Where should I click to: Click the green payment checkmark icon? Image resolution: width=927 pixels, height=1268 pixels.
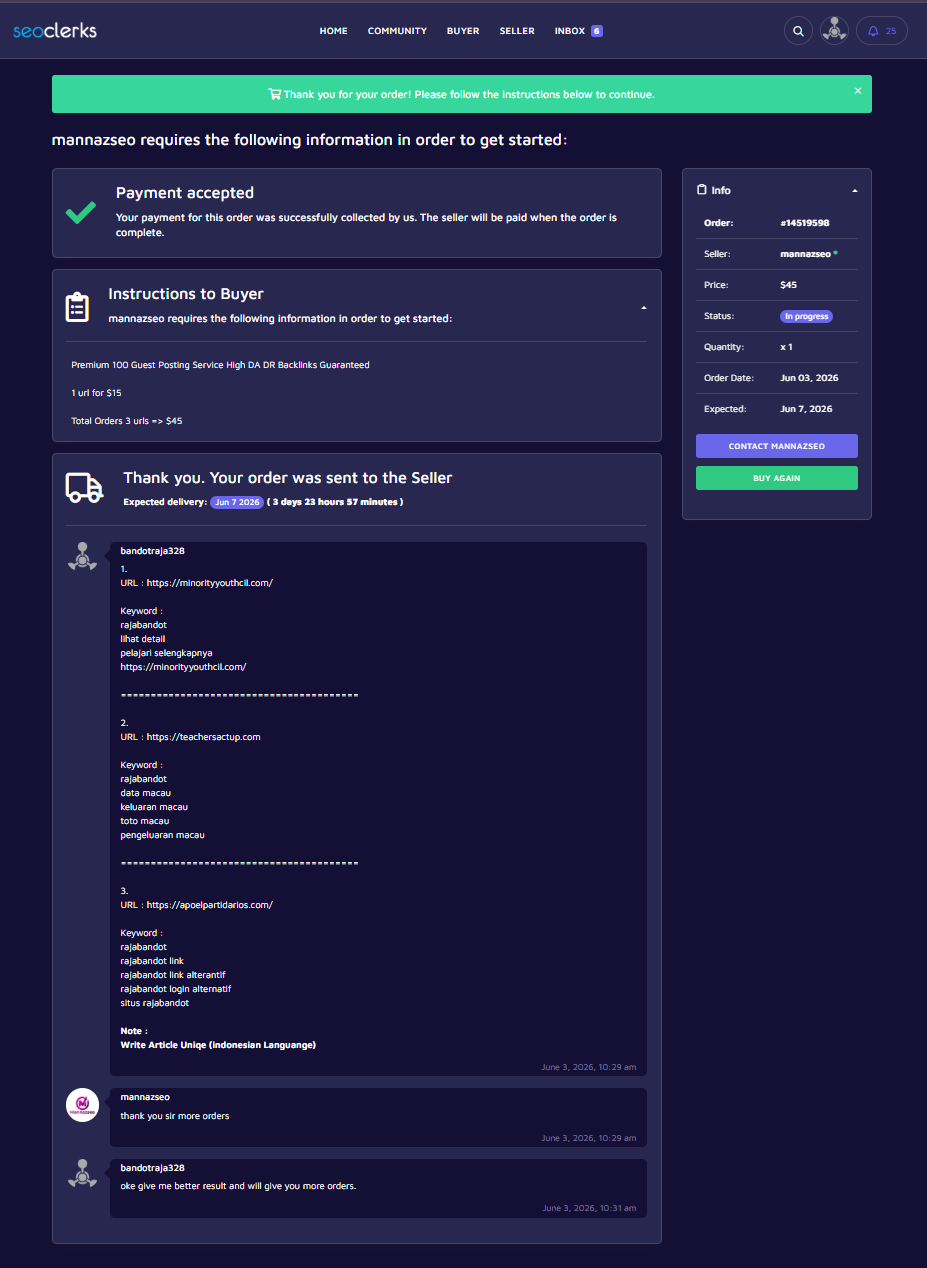click(81, 212)
